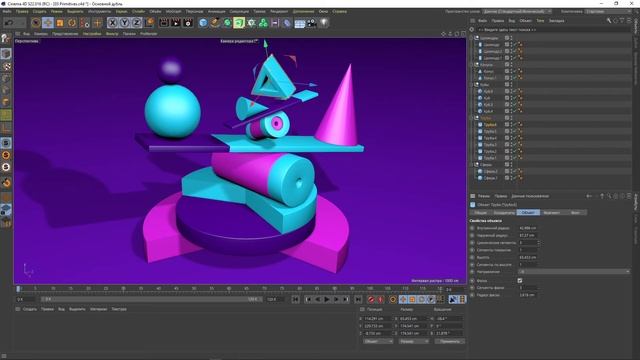640x360 pixels.
Task: Toggle layer square for Сфера.1 row
Action: point(507,178)
